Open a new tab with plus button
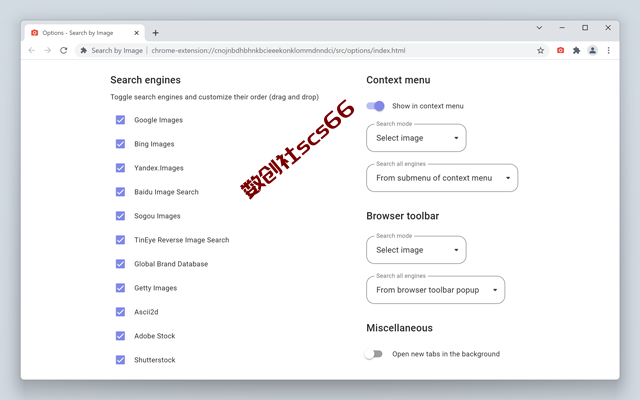640x400 pixels. (156, 33)
